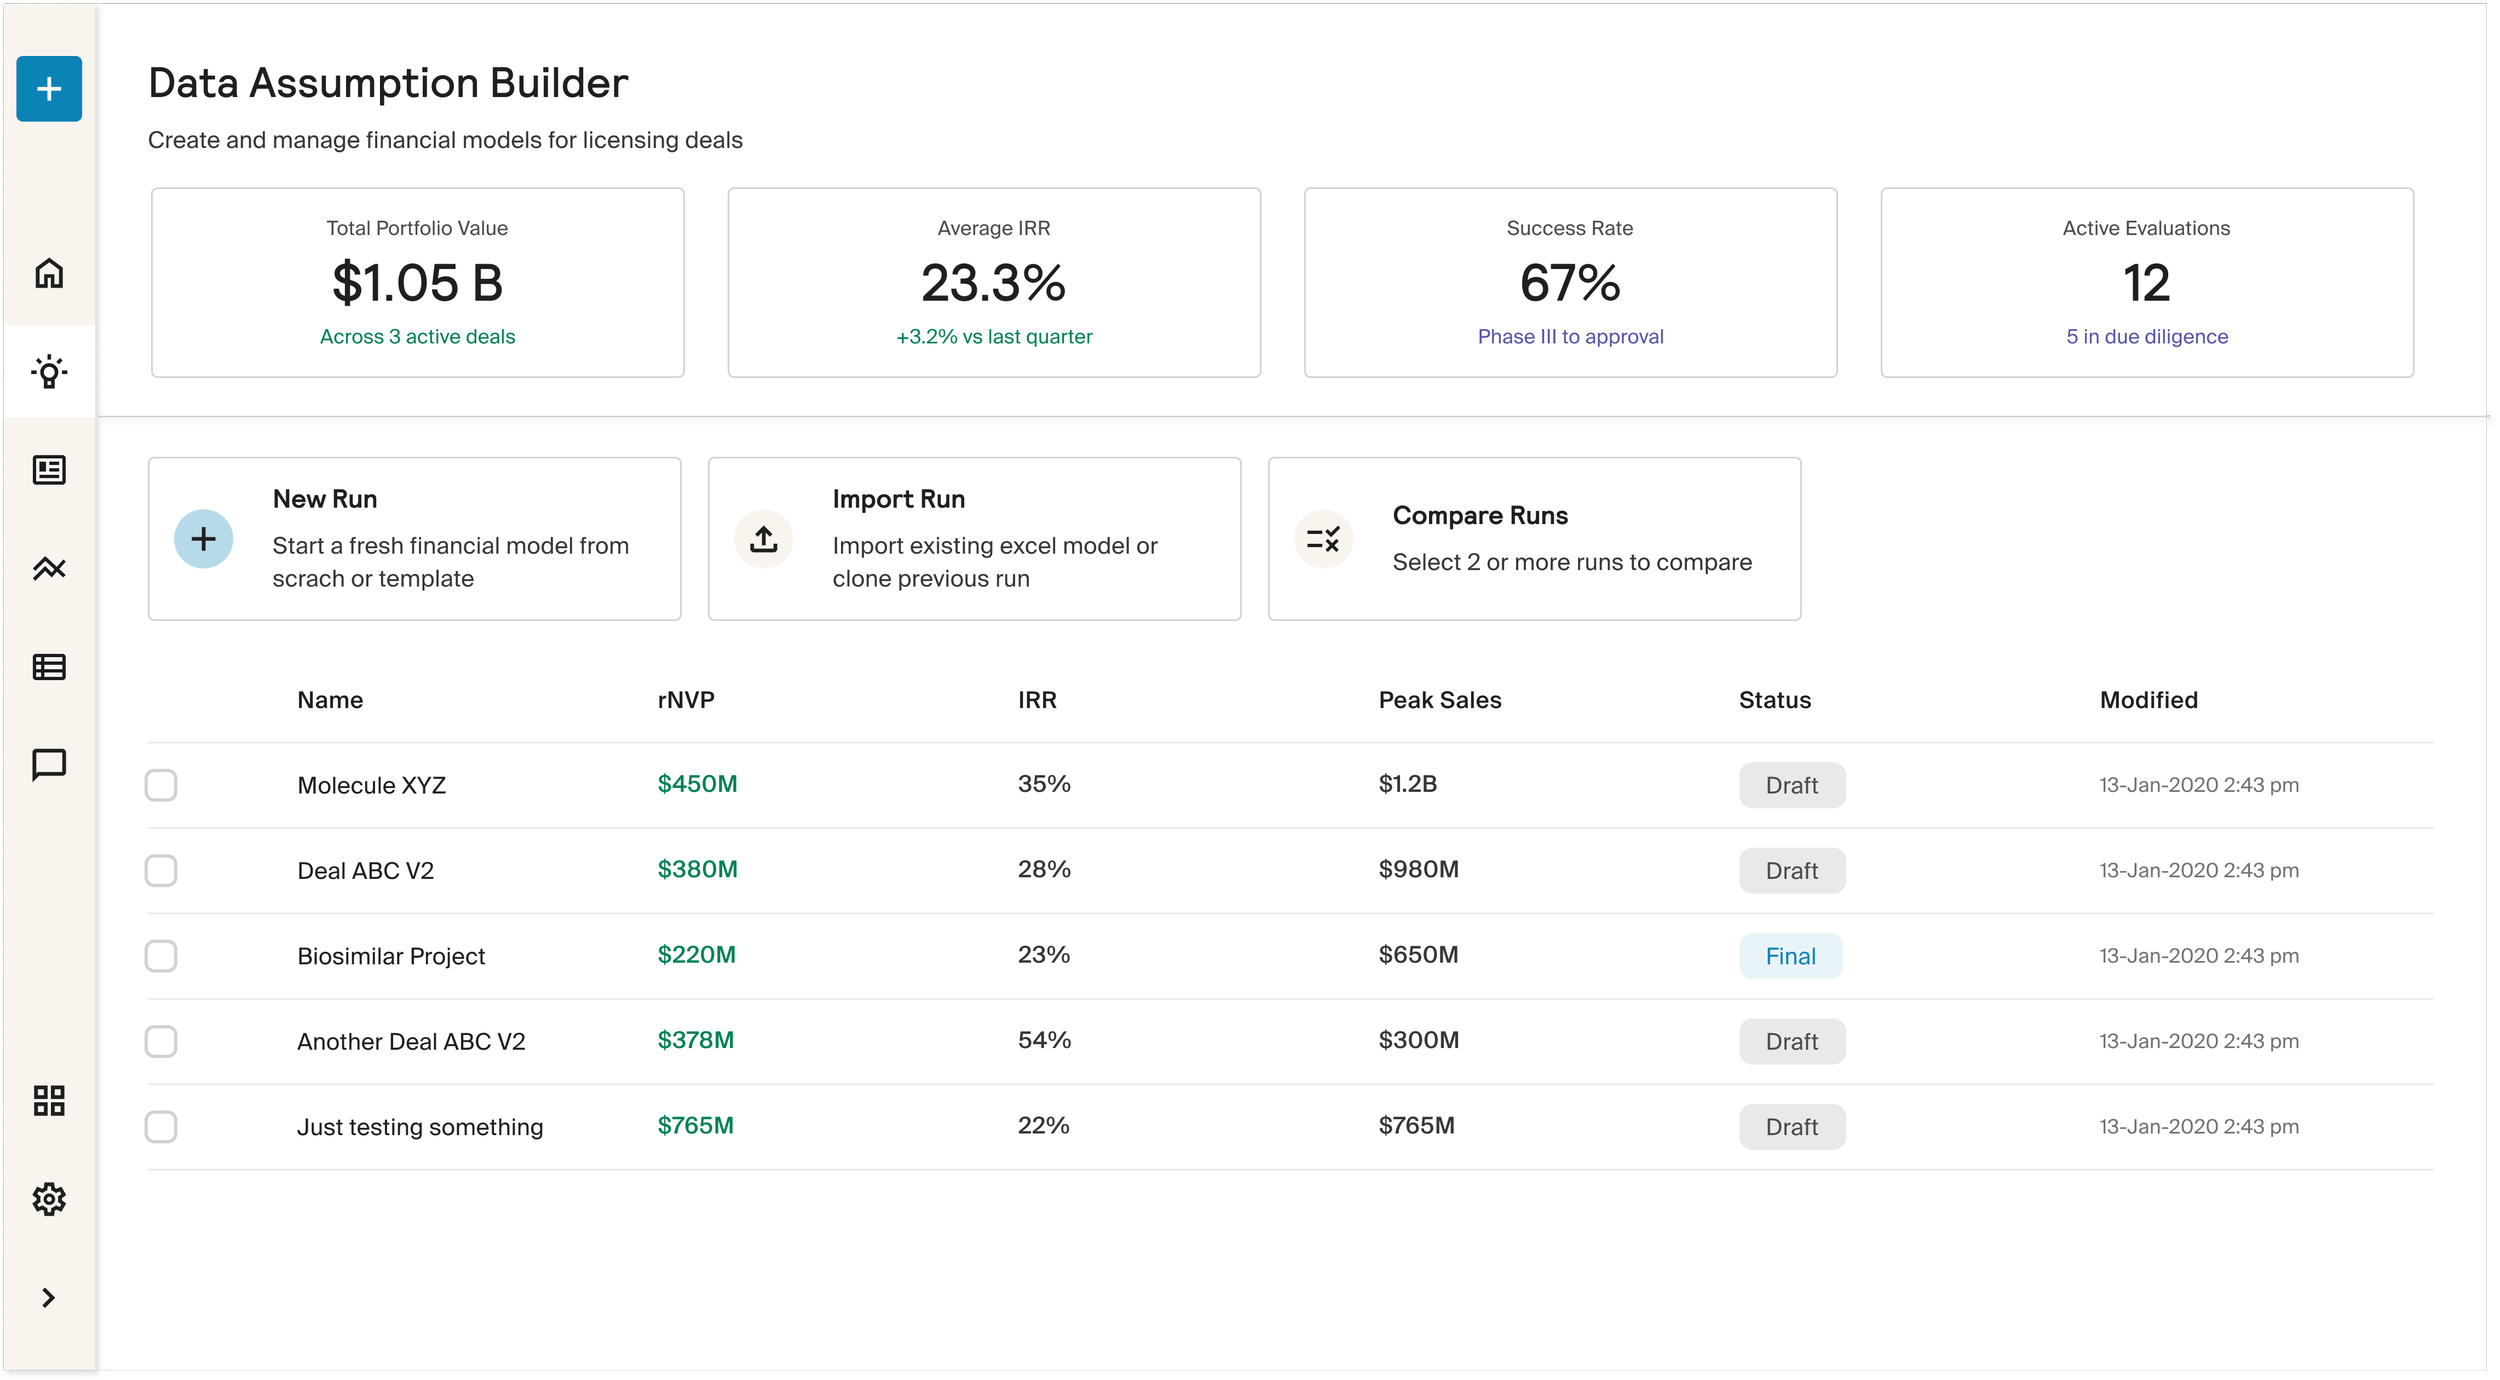
Task: Open settings gear in sidebar
Action: pos(49,1199)
